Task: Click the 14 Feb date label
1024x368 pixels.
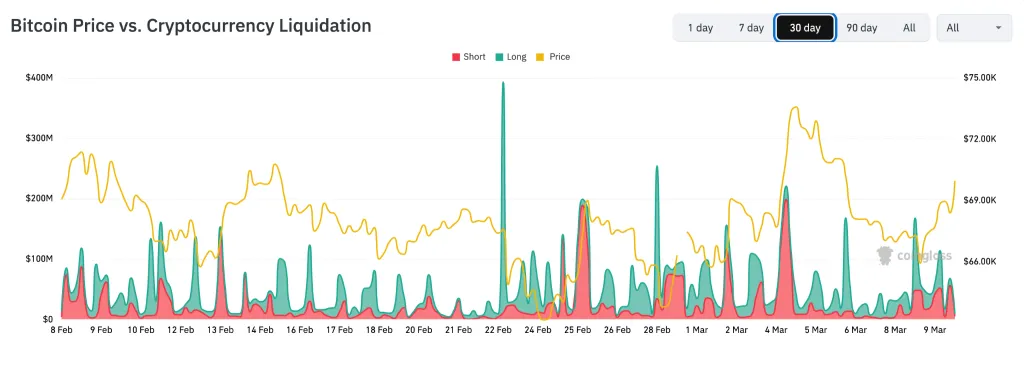Action: [x=260, y=330]
